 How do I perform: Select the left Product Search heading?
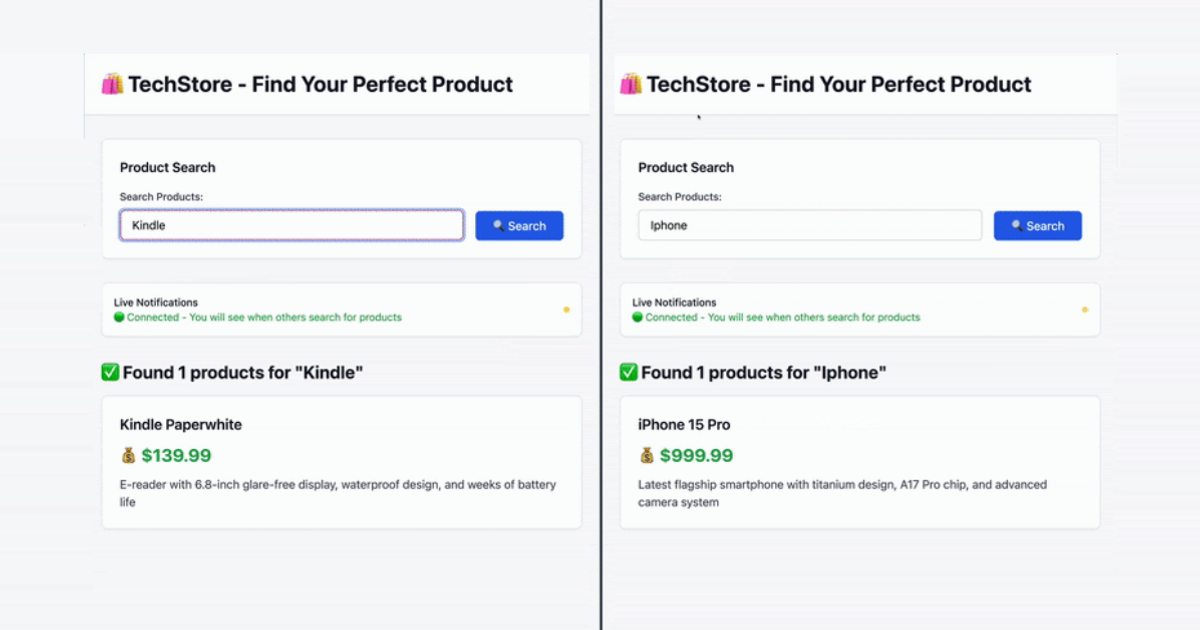pos(167,167)
